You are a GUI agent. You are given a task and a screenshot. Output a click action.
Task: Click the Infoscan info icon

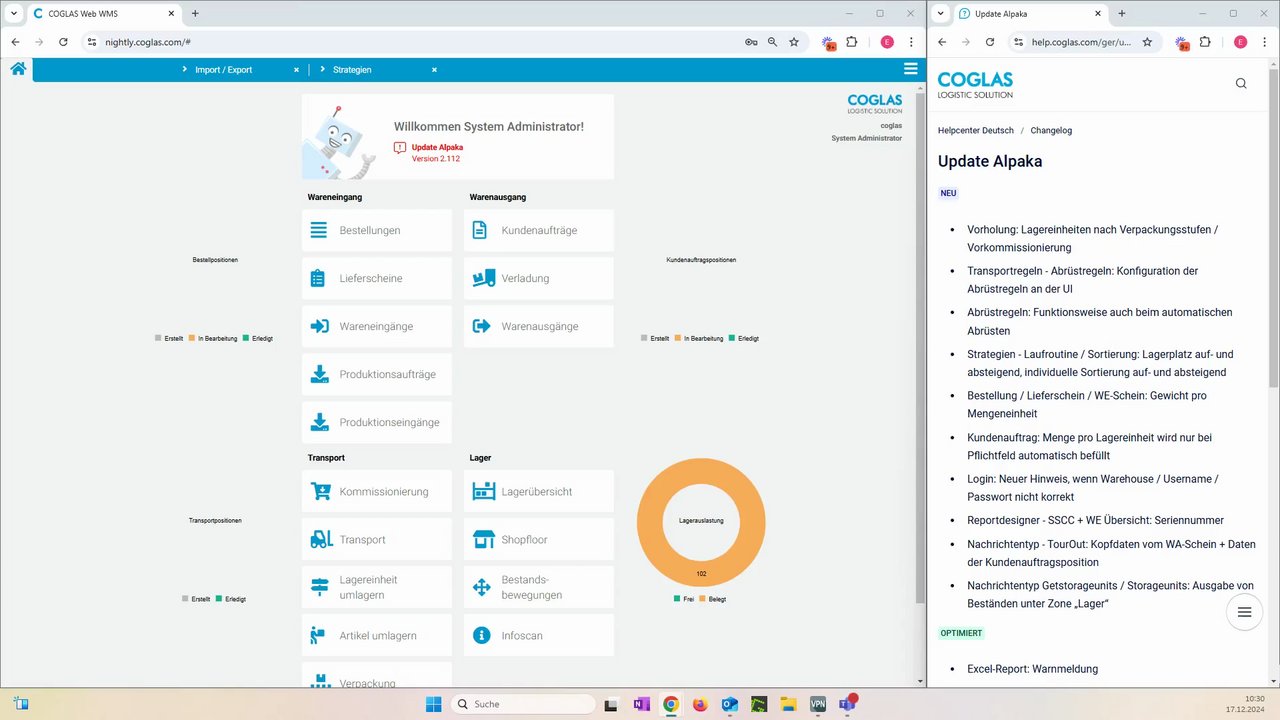pos(481,635)
